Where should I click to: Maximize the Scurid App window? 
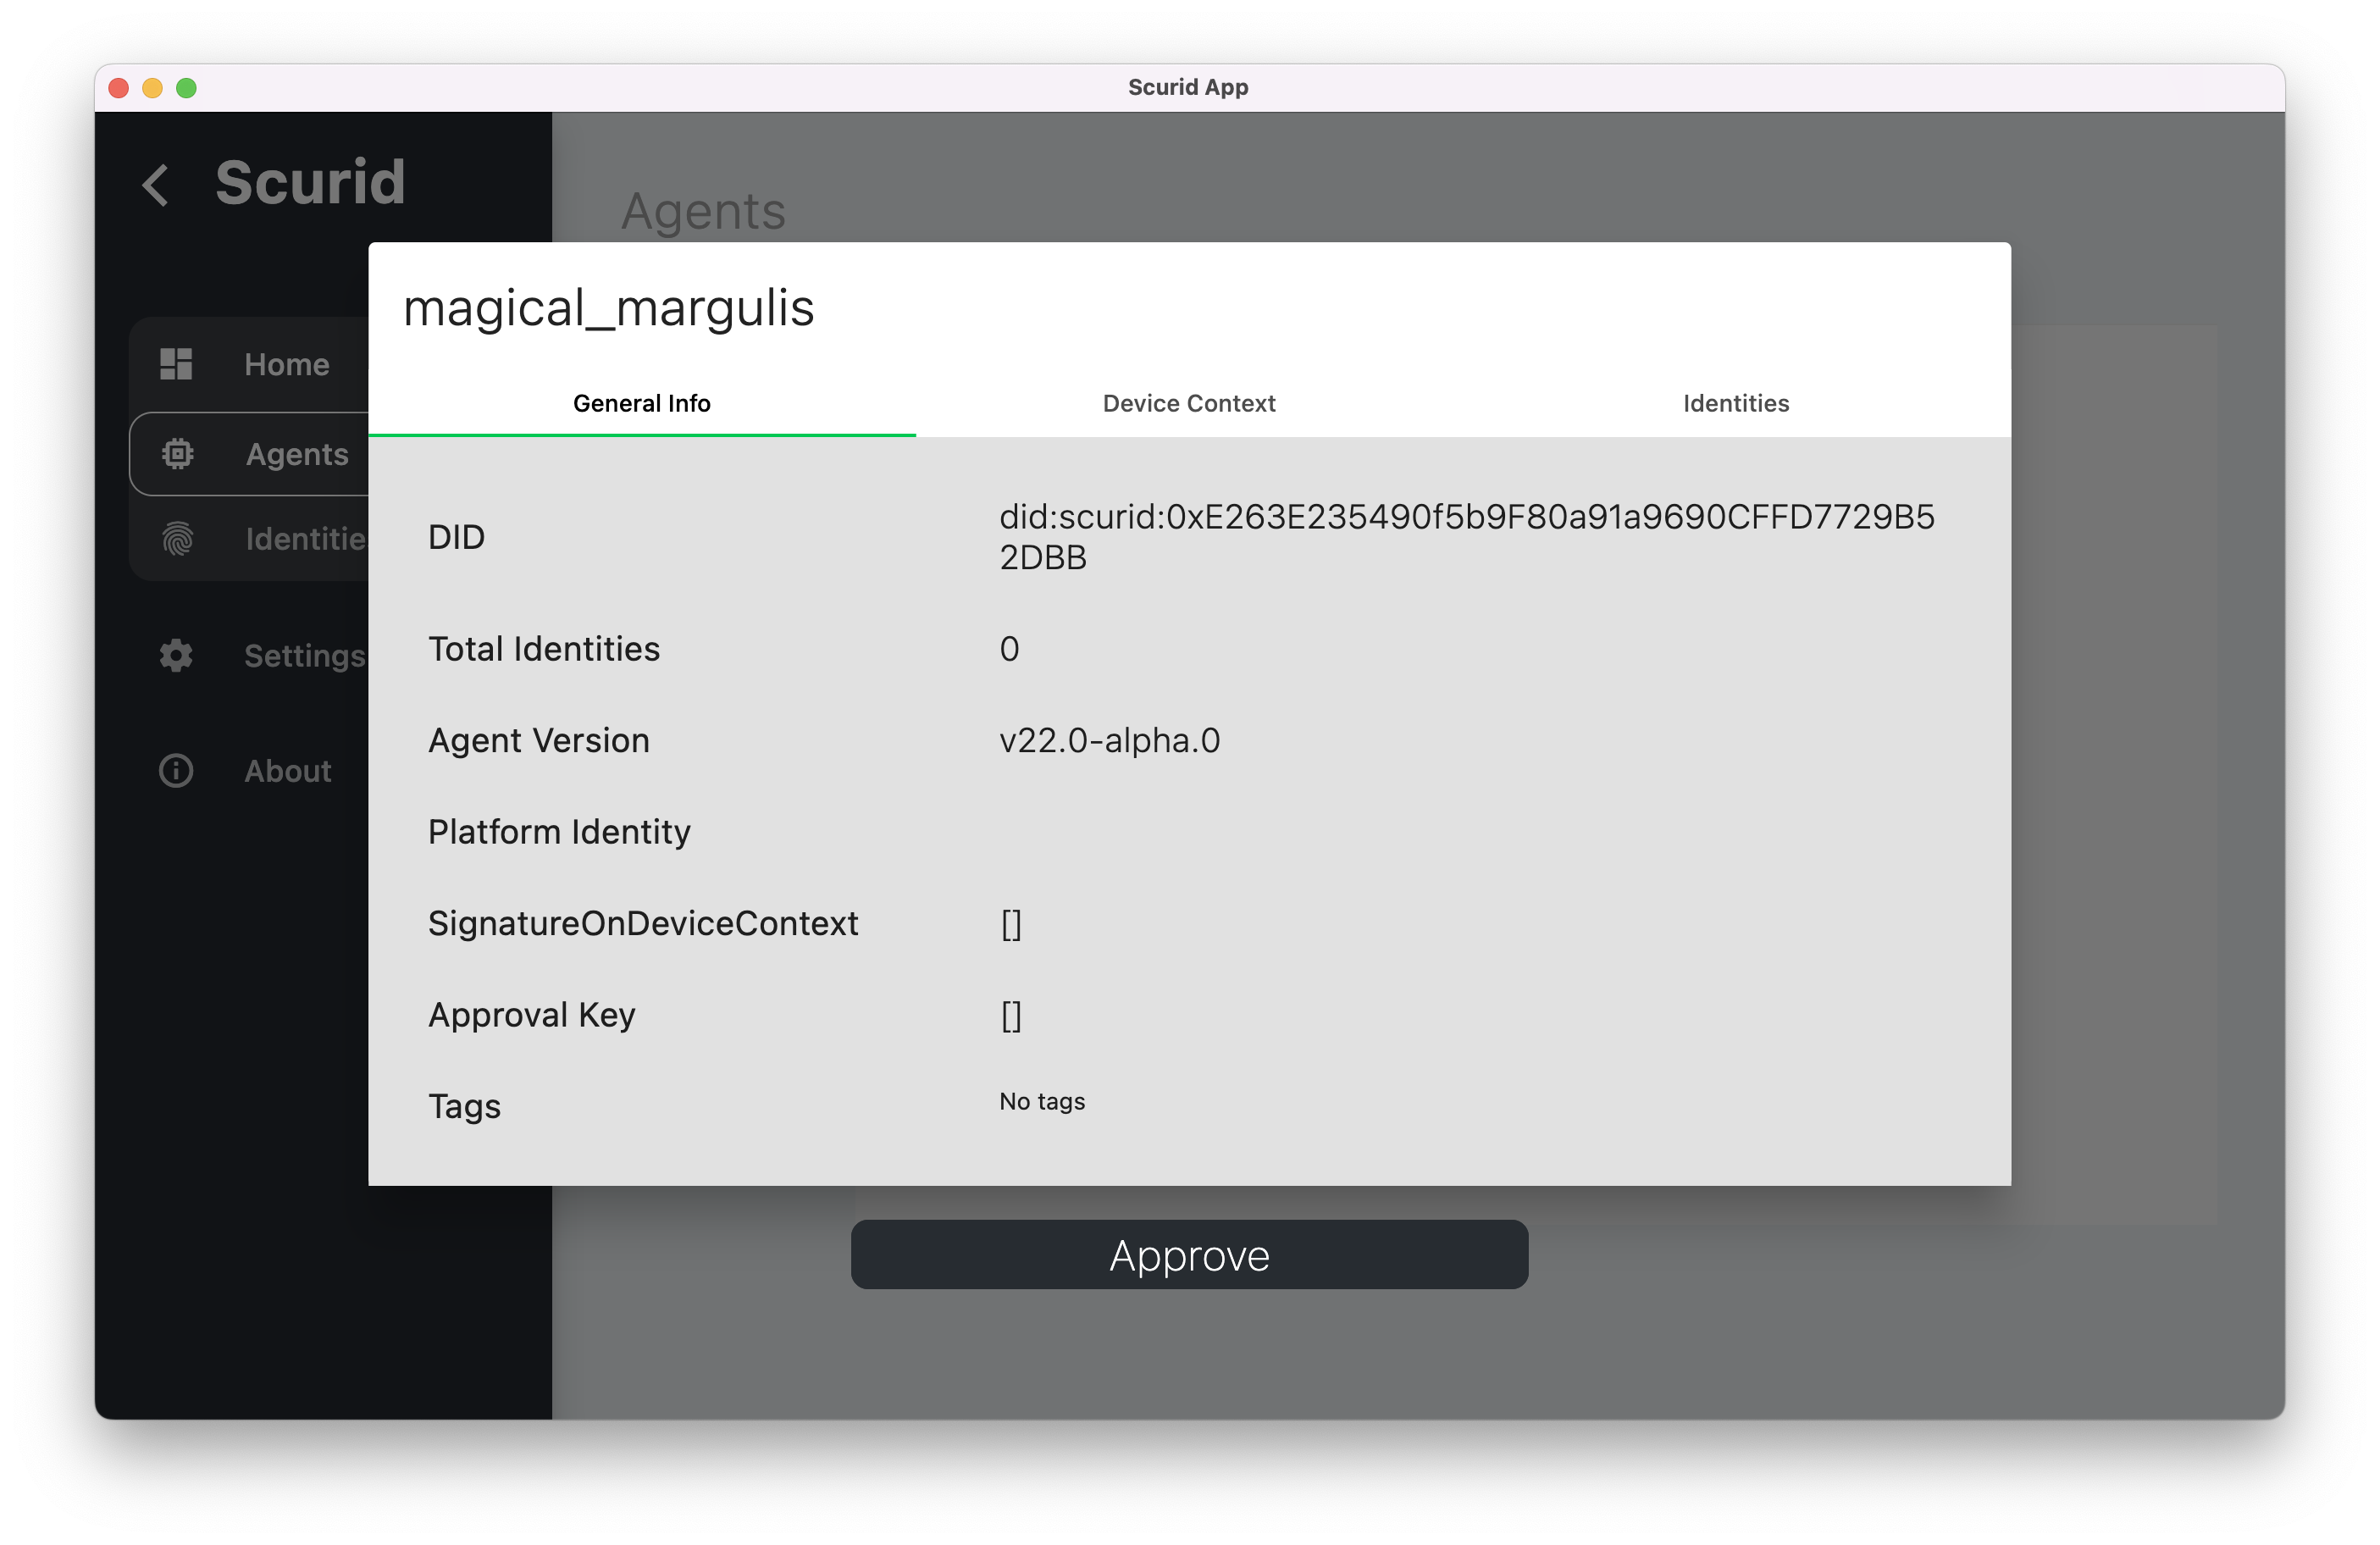point(187,88)
